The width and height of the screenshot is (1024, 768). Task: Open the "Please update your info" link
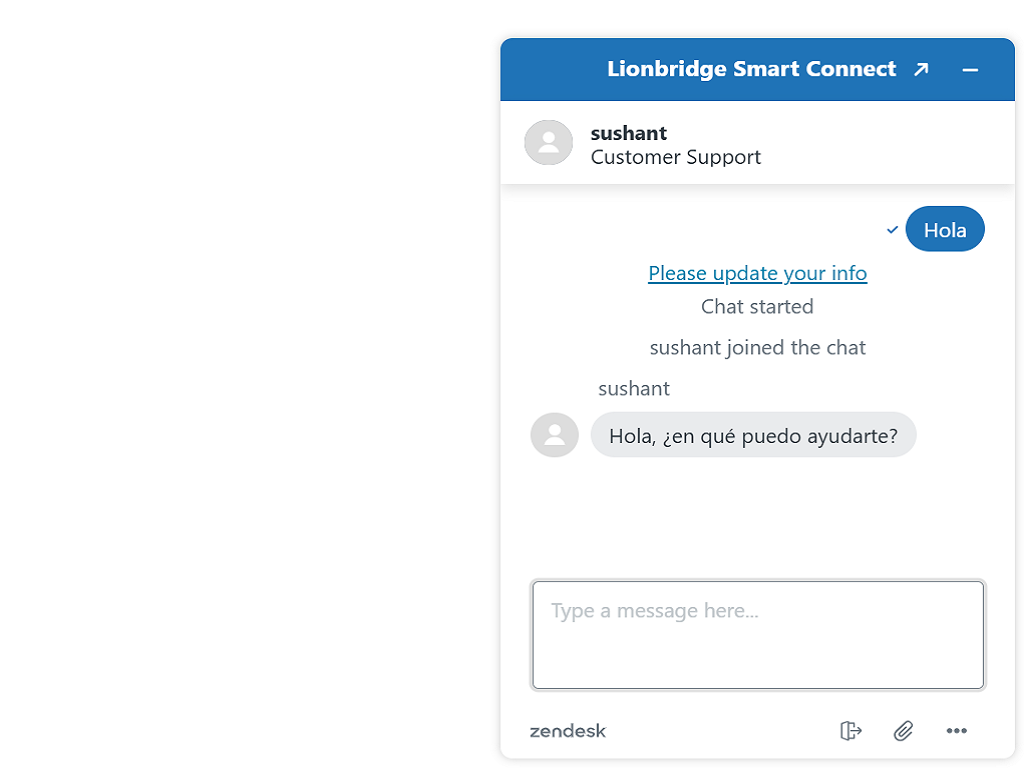[x=757, y=273]
